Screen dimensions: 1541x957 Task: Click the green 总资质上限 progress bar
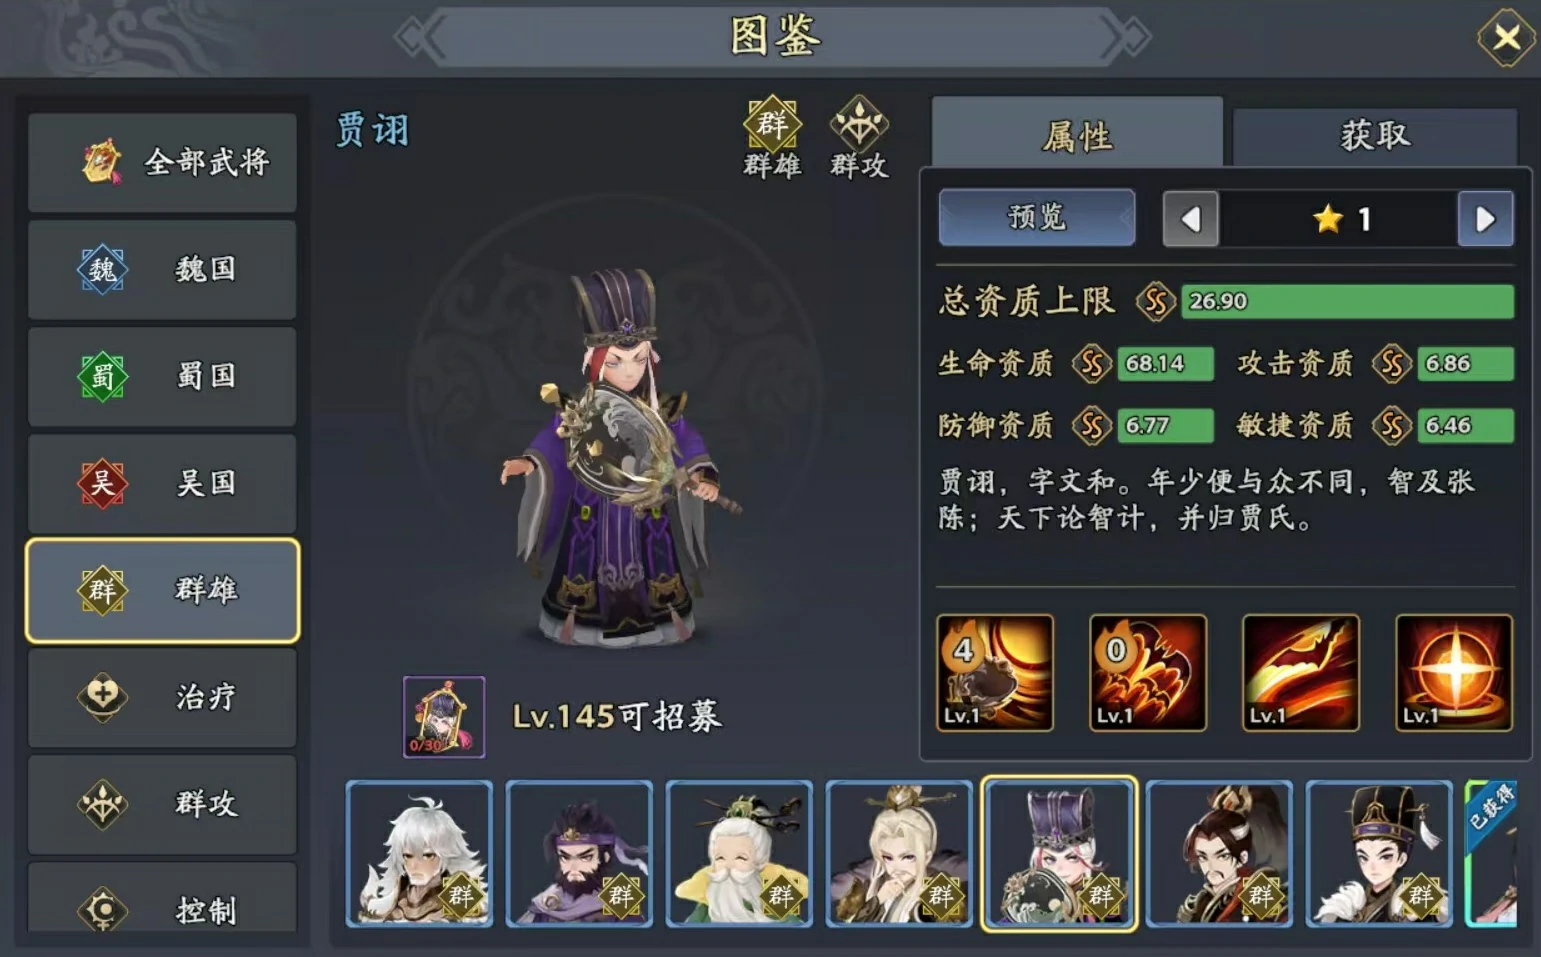[x=1347, y=301]
